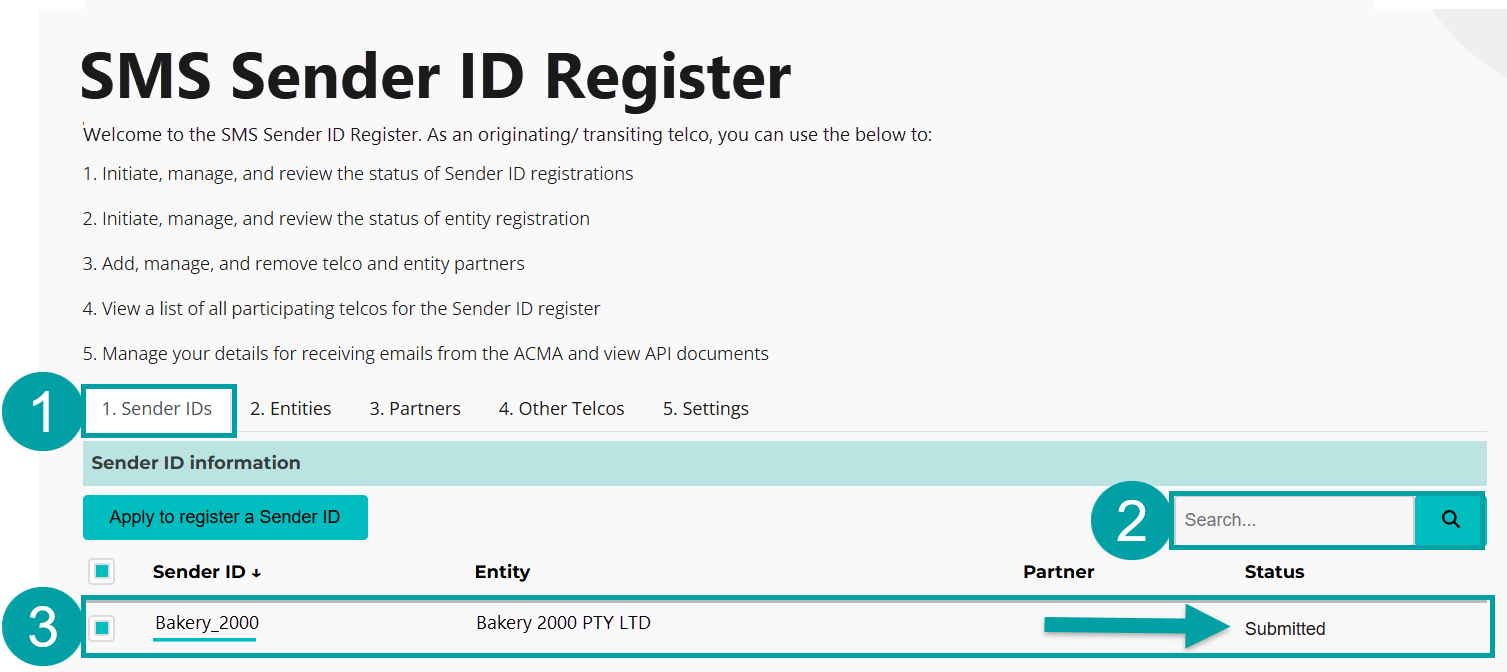1507x672 pixels.
Task: Click the sort arrow beside Sender ID
Action: (255, 572)
